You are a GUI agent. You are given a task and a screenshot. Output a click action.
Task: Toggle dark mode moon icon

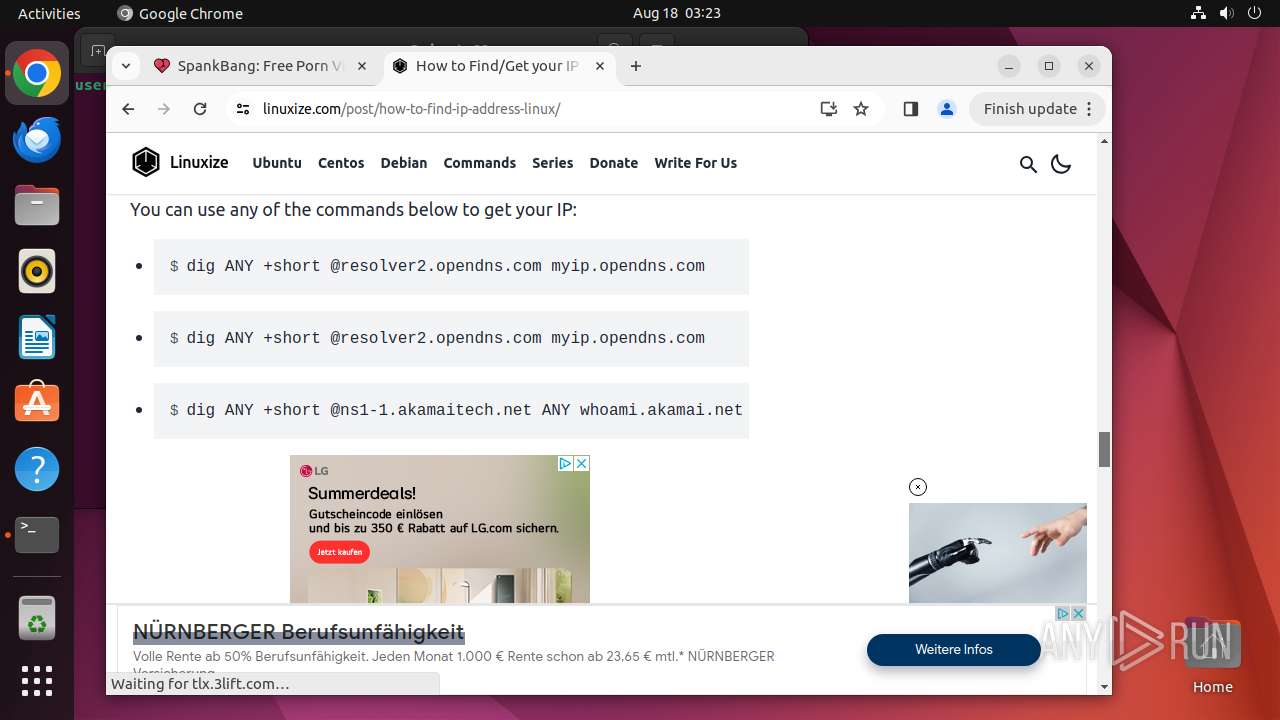pyautogui.click(x=1061, y=164)
